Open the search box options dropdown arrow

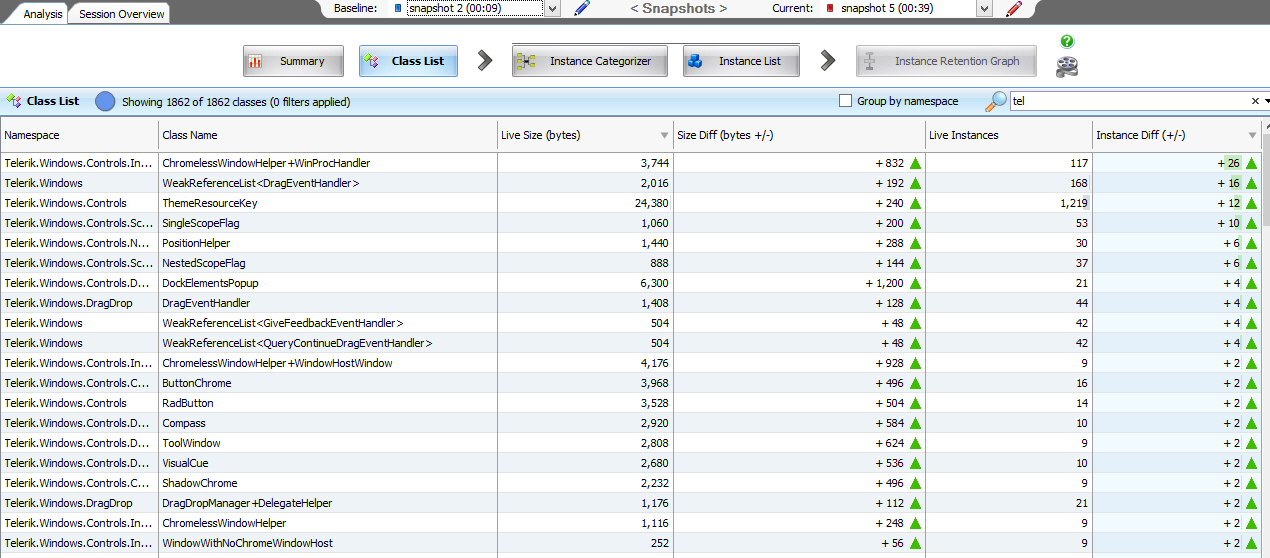click(1266, 101)
